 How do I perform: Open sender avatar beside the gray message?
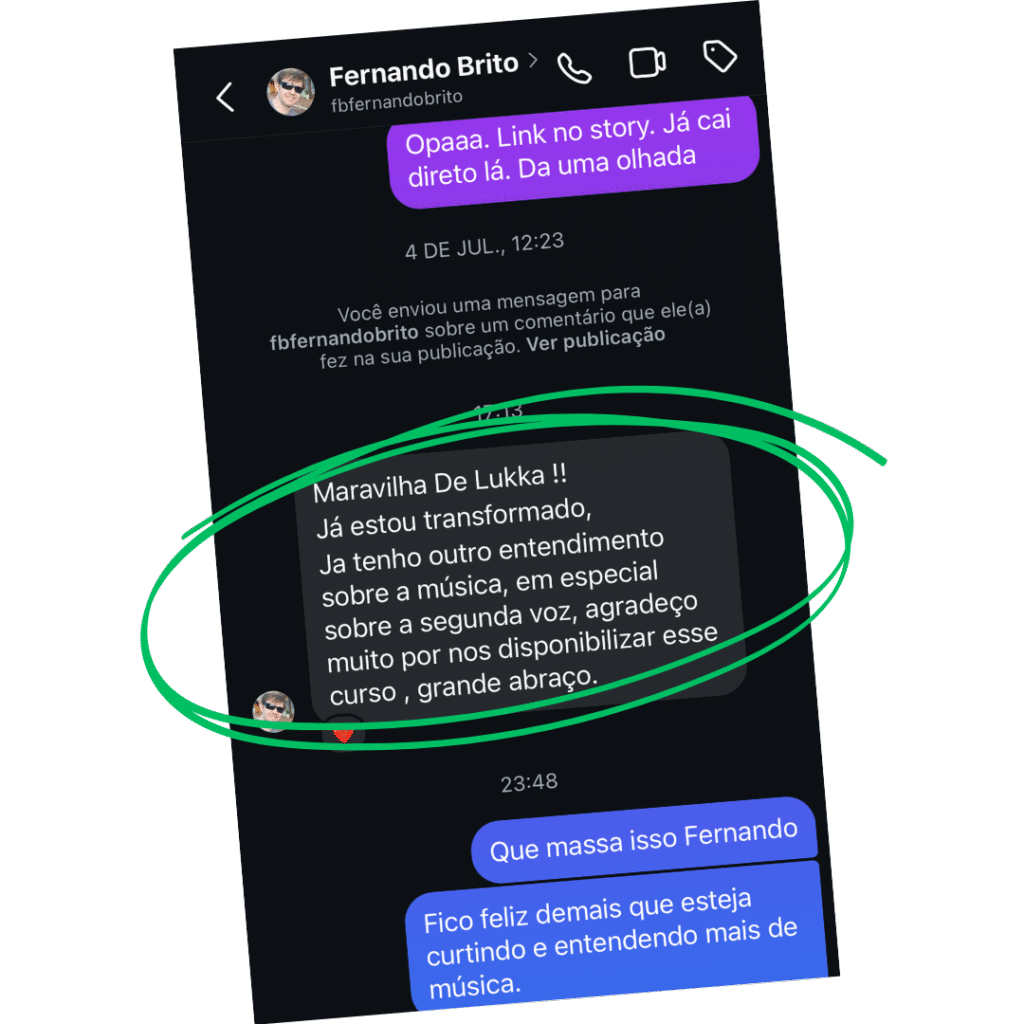274,711
